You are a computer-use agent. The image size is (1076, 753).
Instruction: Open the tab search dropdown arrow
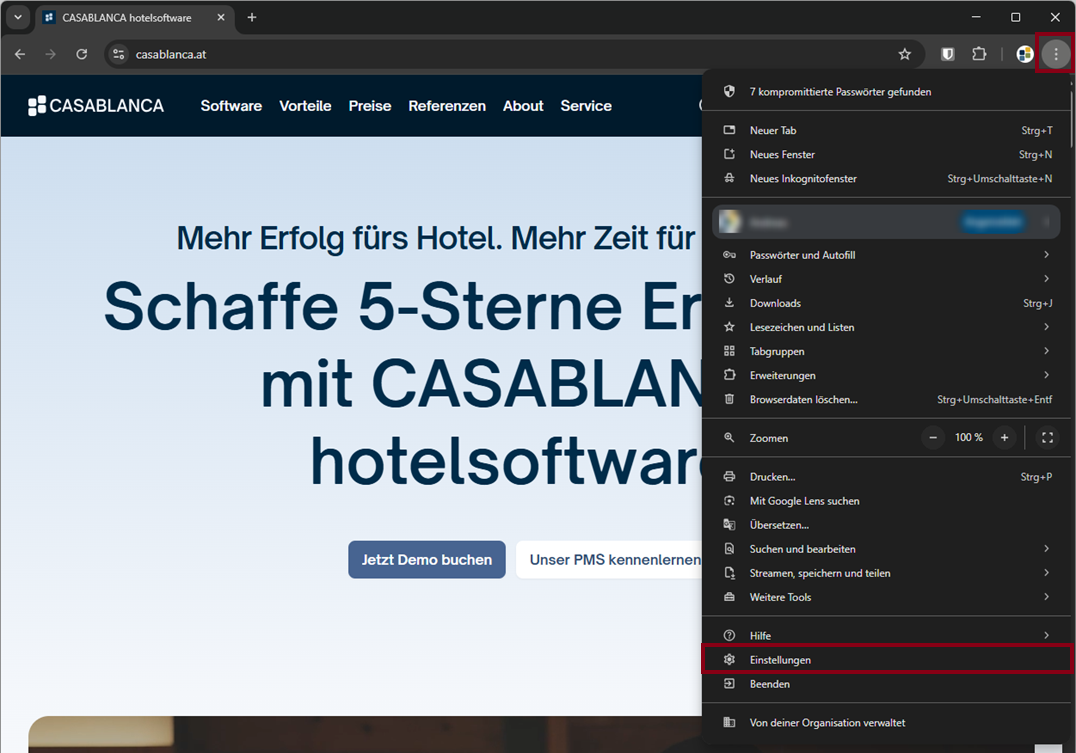pyautogui.click(x=18, y=17)
